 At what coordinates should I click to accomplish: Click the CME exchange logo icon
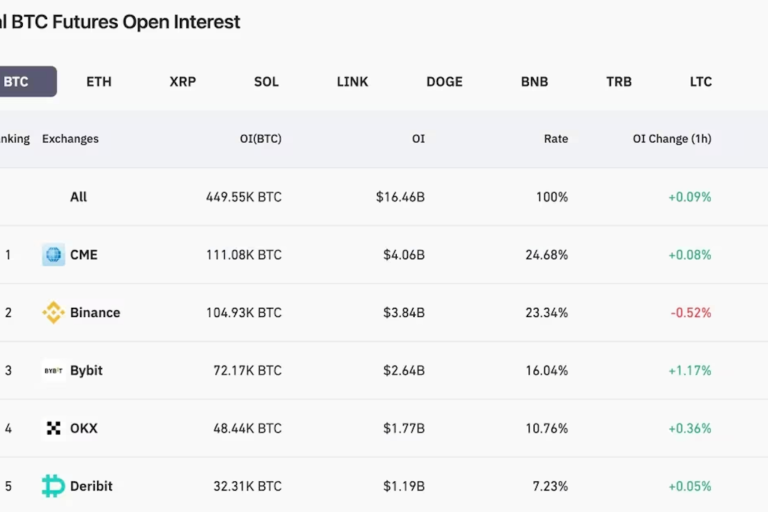(x=53, y=255)
